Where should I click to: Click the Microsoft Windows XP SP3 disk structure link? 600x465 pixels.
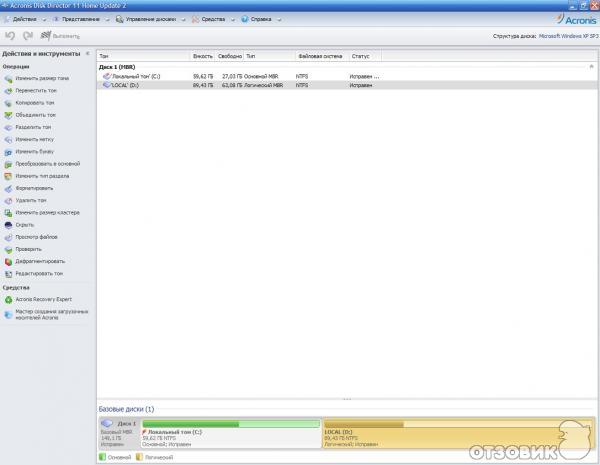[568, 36]
